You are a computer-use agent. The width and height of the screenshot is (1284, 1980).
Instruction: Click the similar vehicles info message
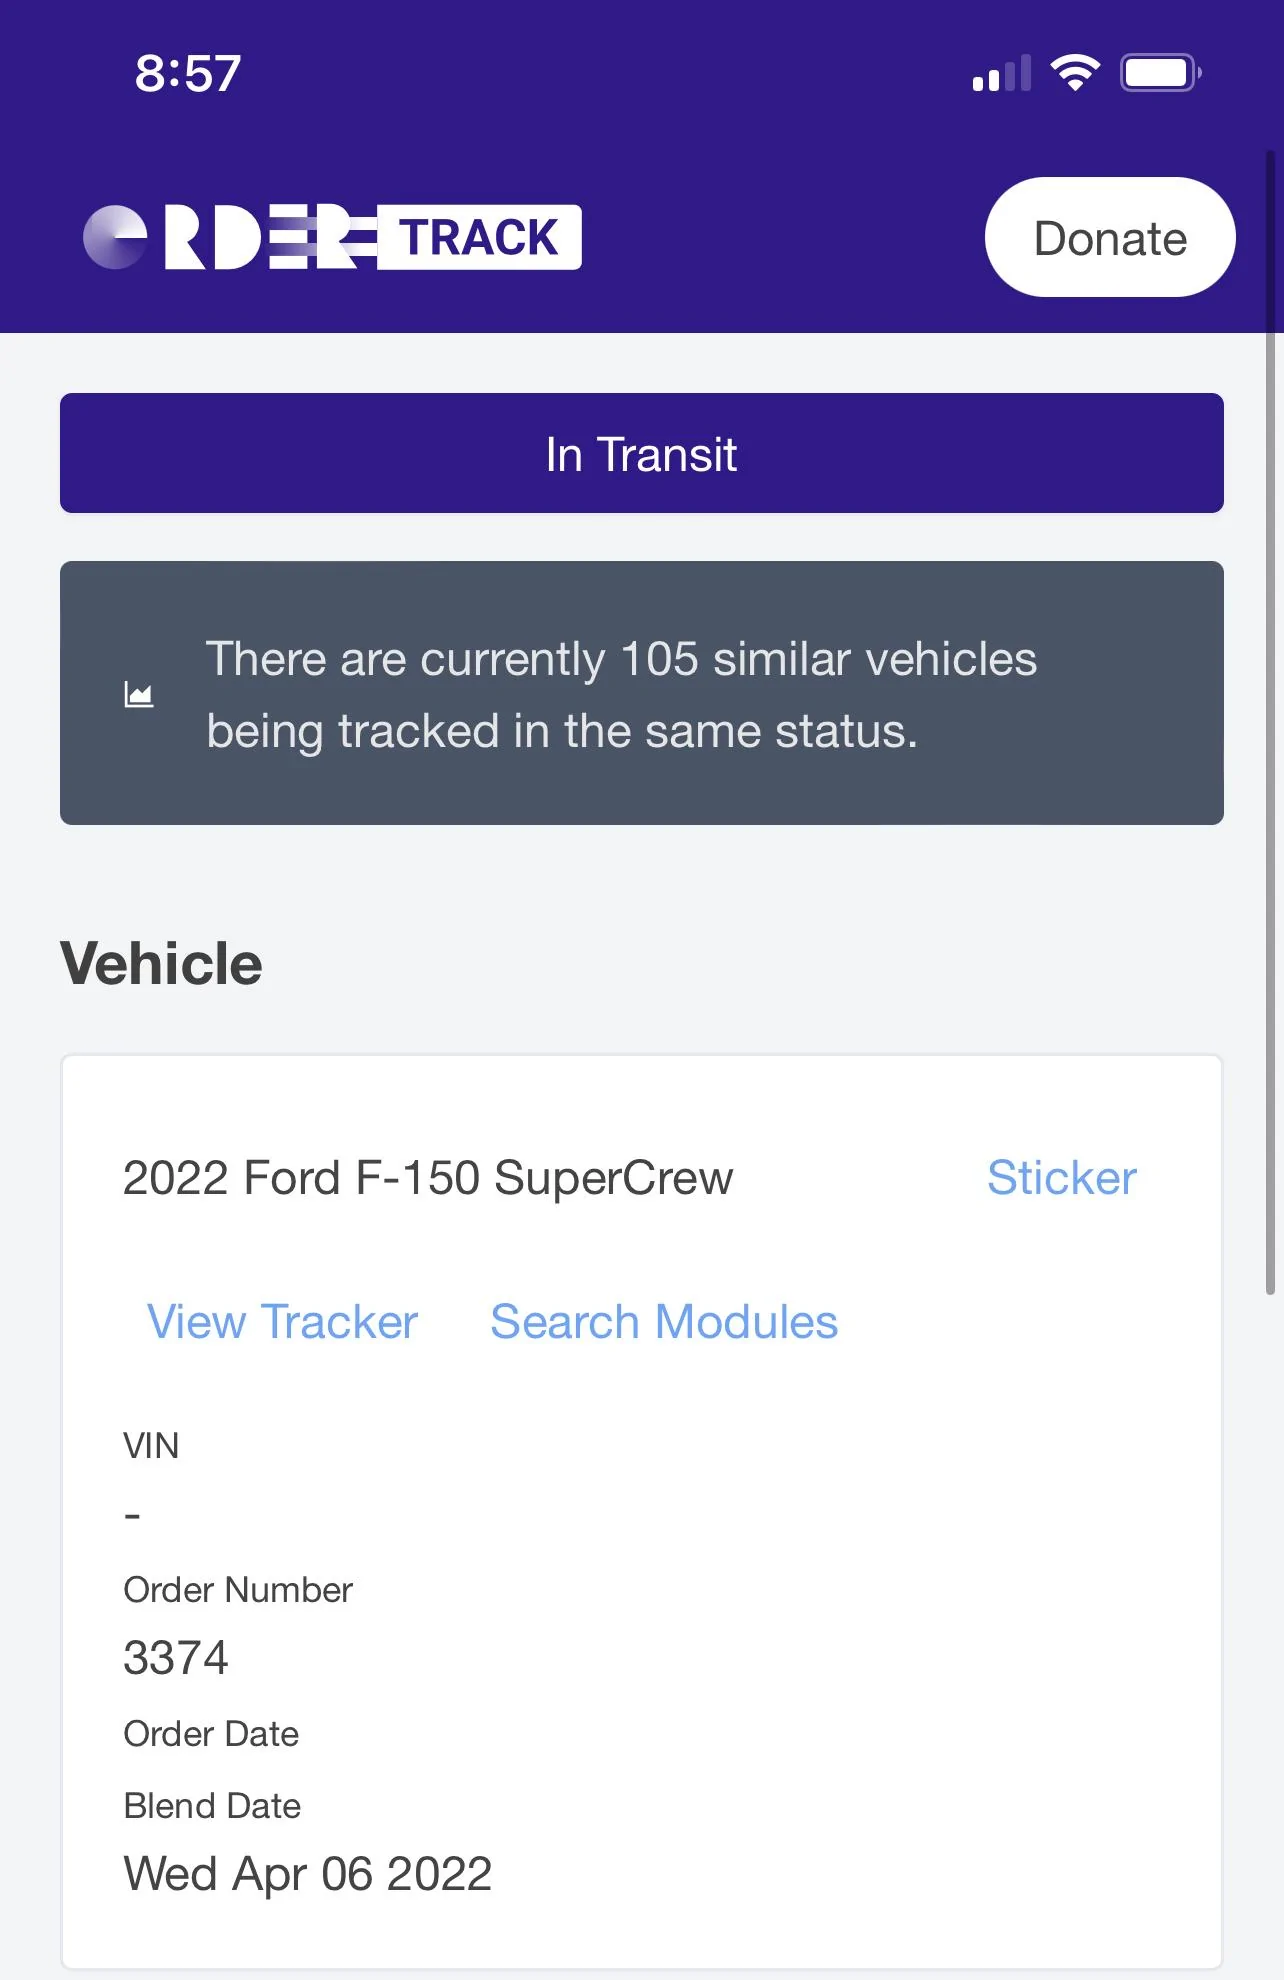tap(621, 694)
